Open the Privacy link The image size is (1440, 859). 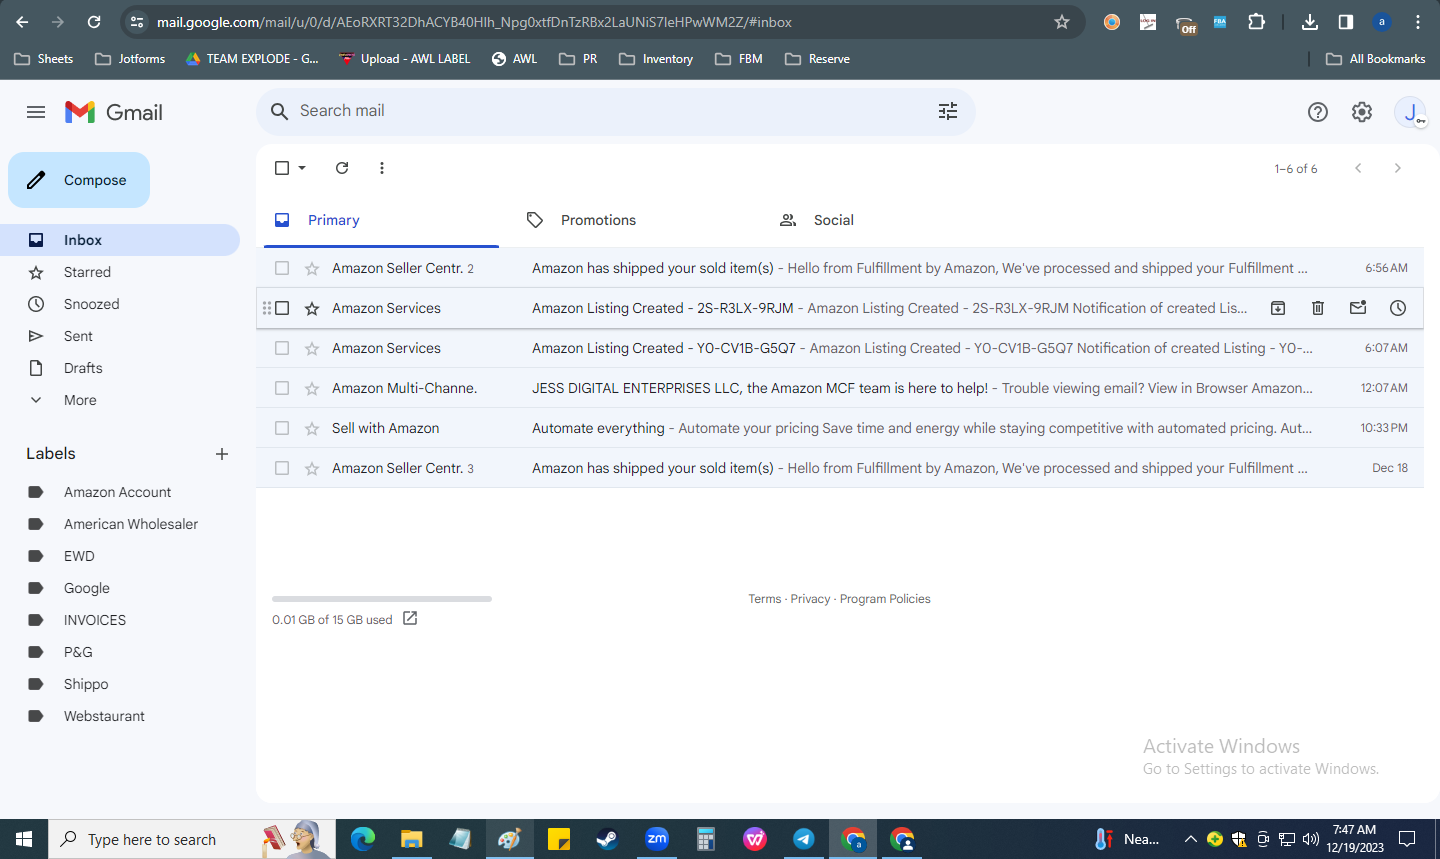tap(810, 599)
